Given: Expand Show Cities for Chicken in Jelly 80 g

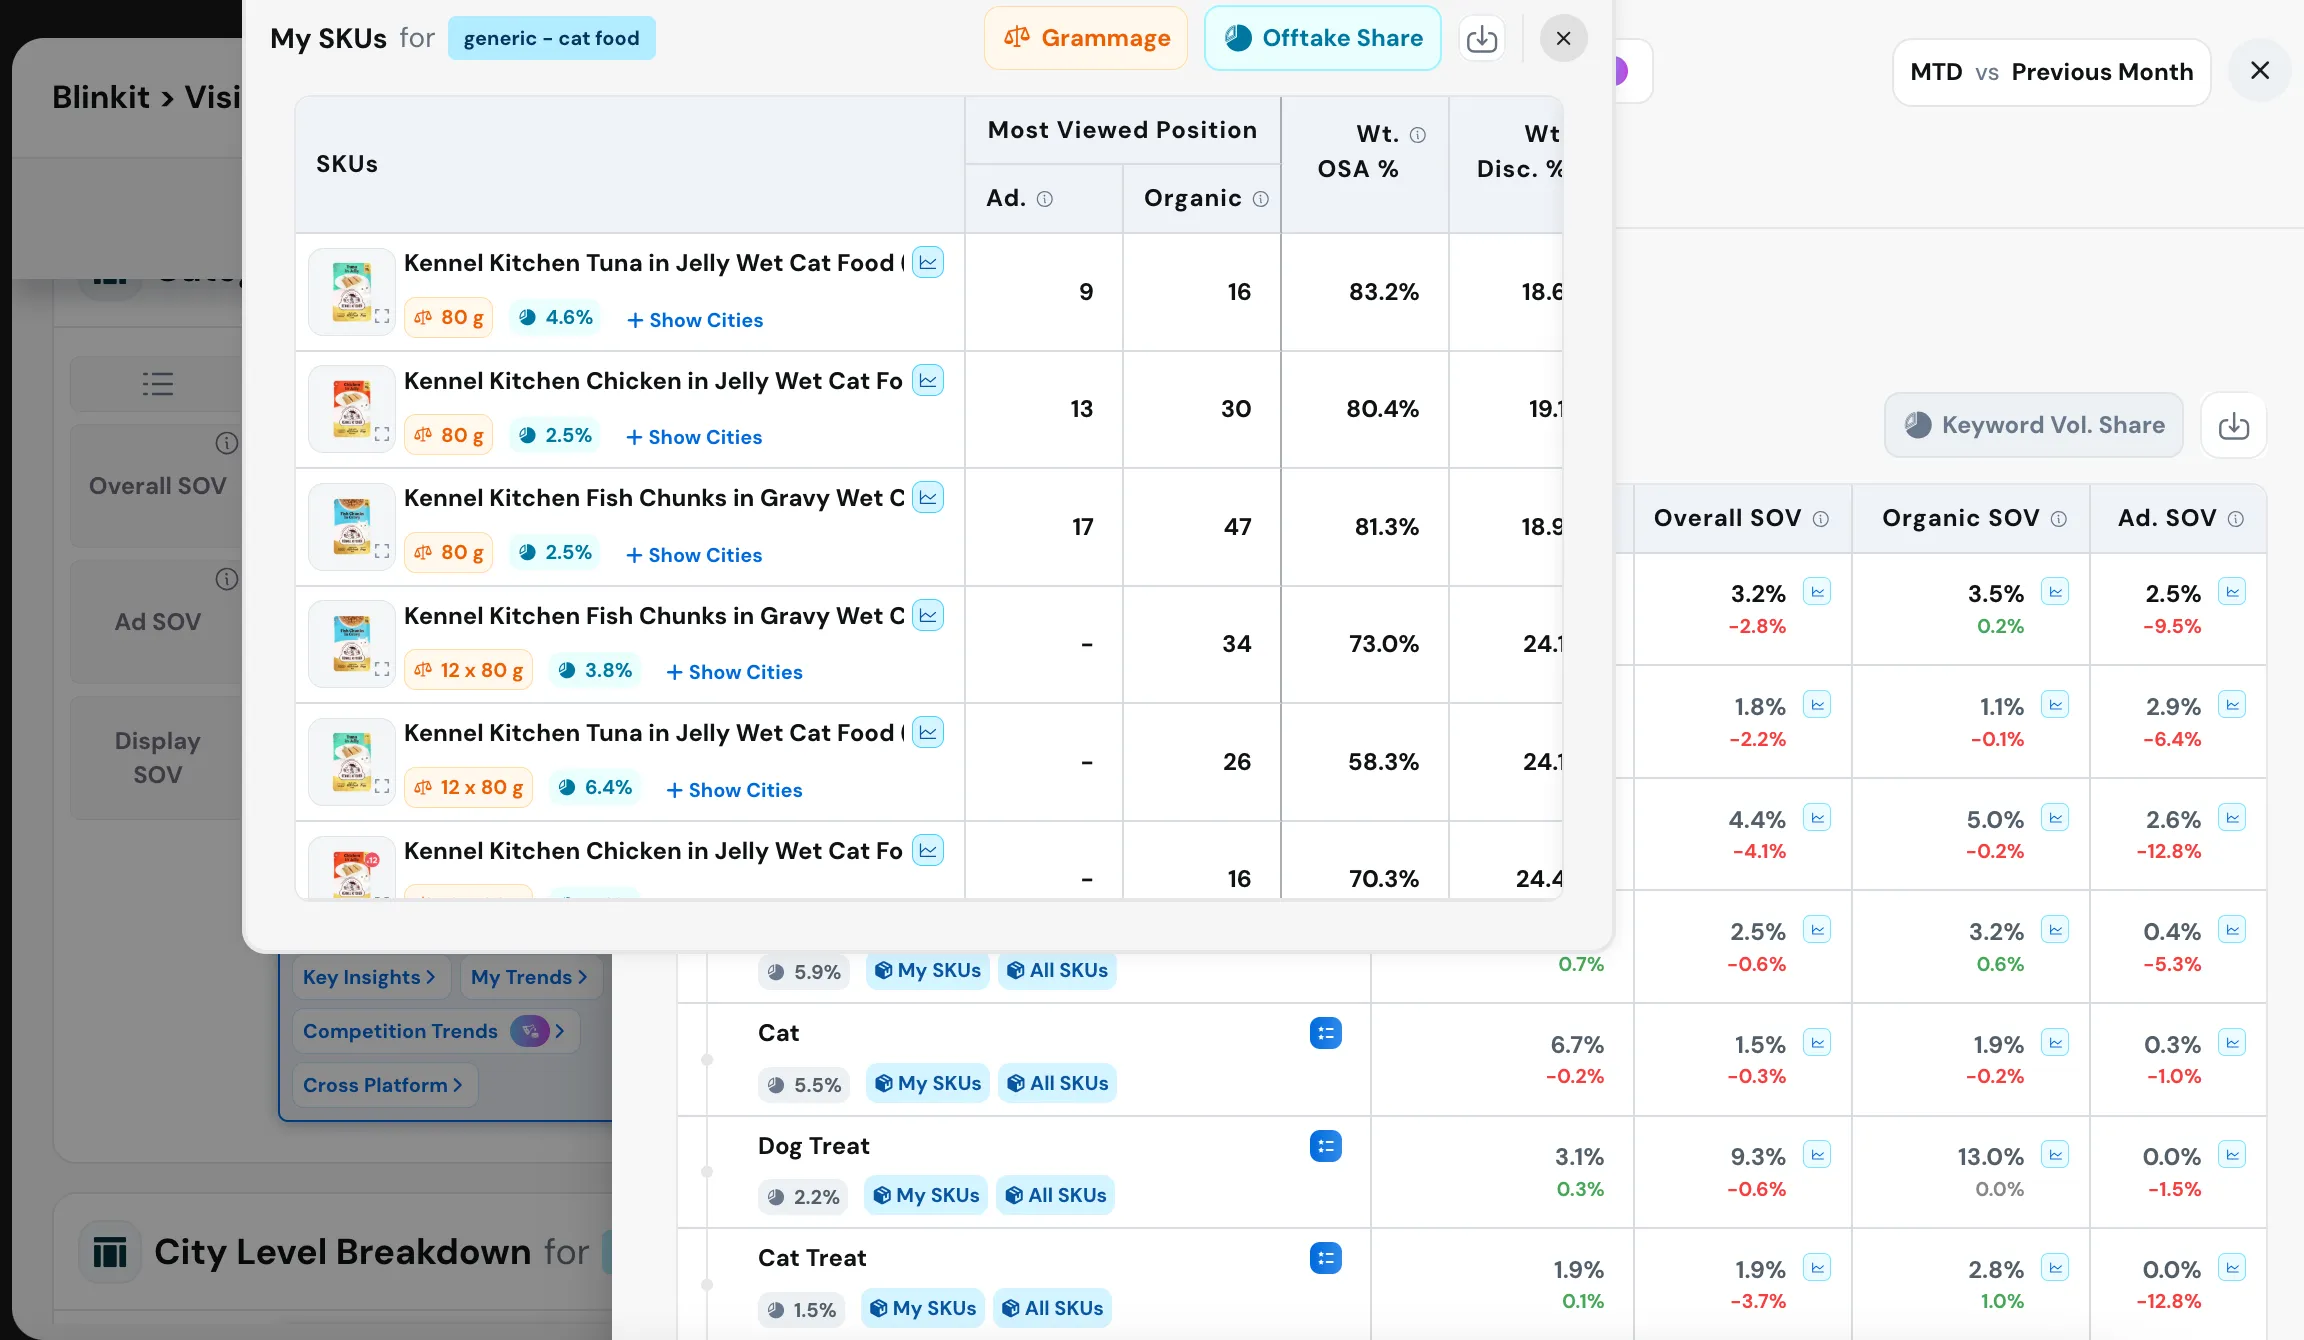Looking at the screenshot, I should pos(694,437).
